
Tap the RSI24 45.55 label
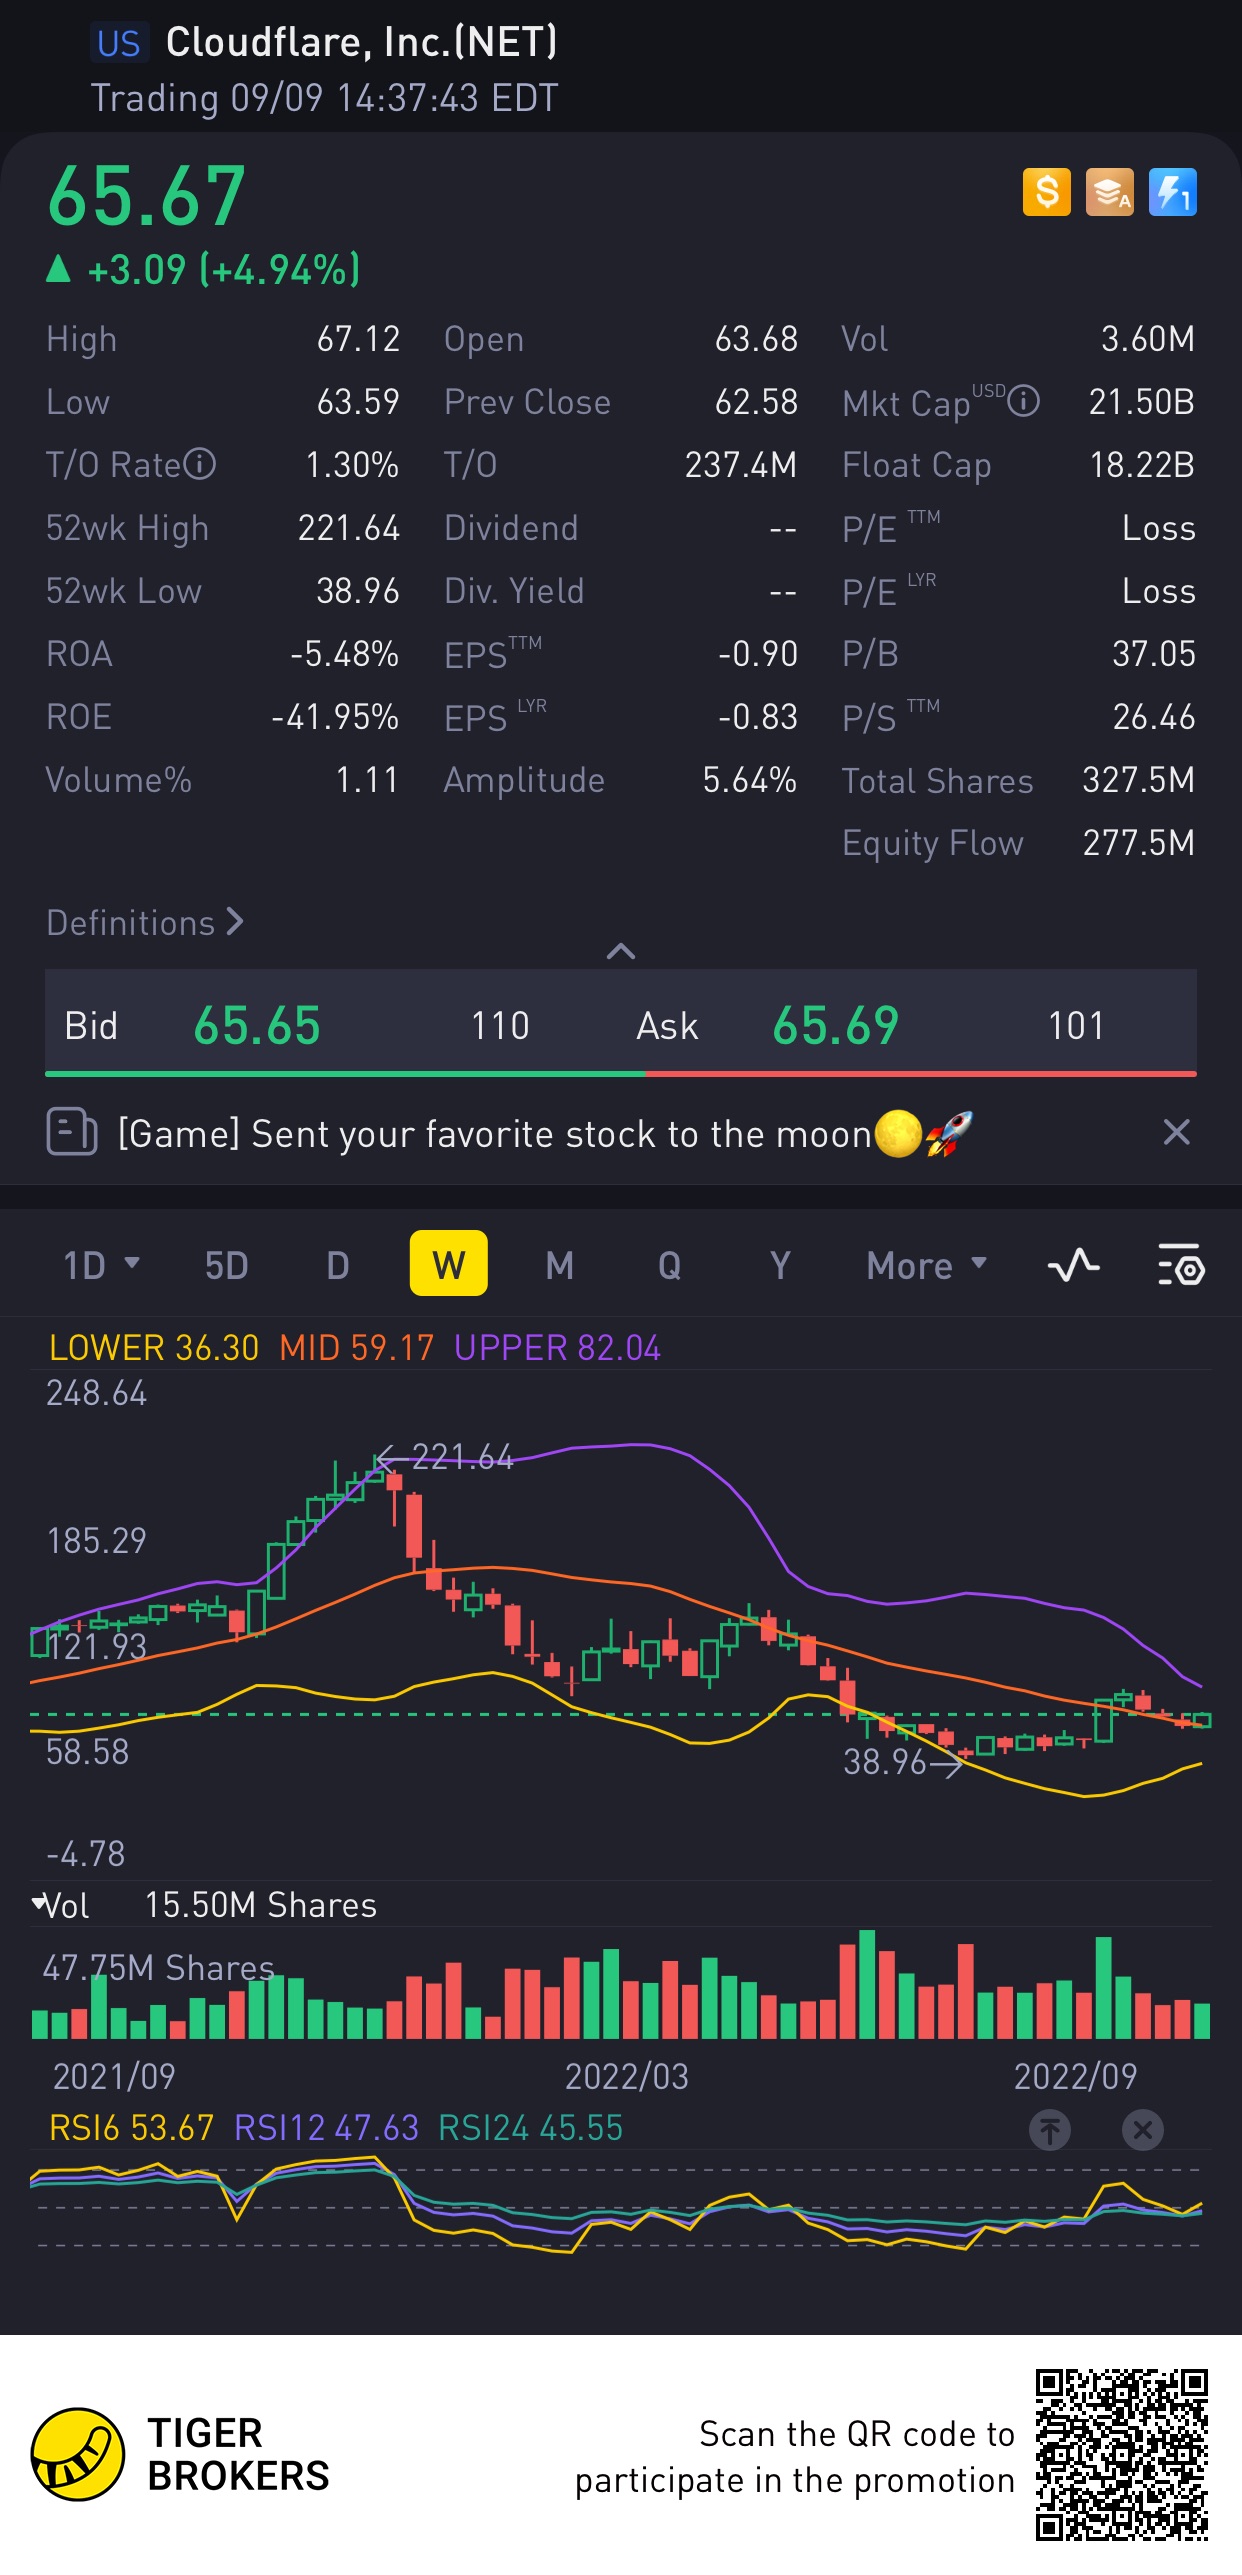pos(530,2127)
